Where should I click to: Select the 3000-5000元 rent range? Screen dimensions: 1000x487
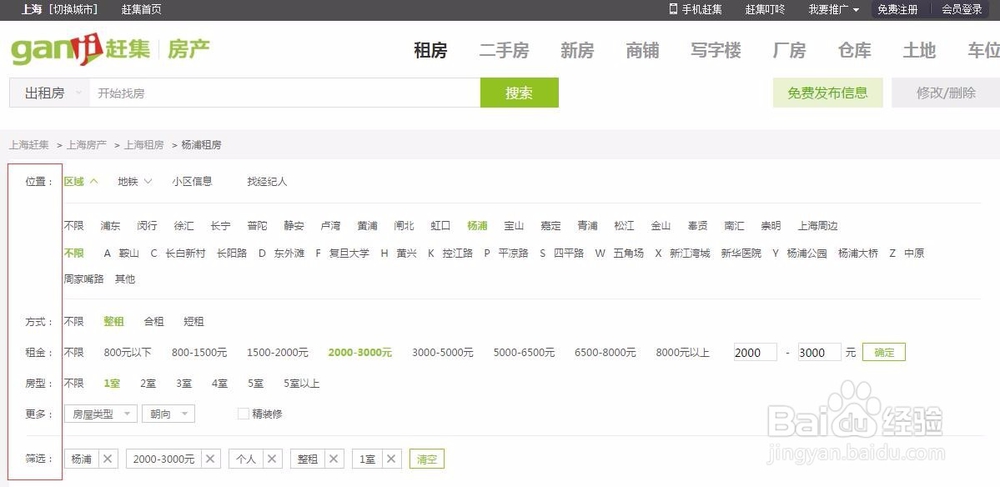click(x=443, y=353)
